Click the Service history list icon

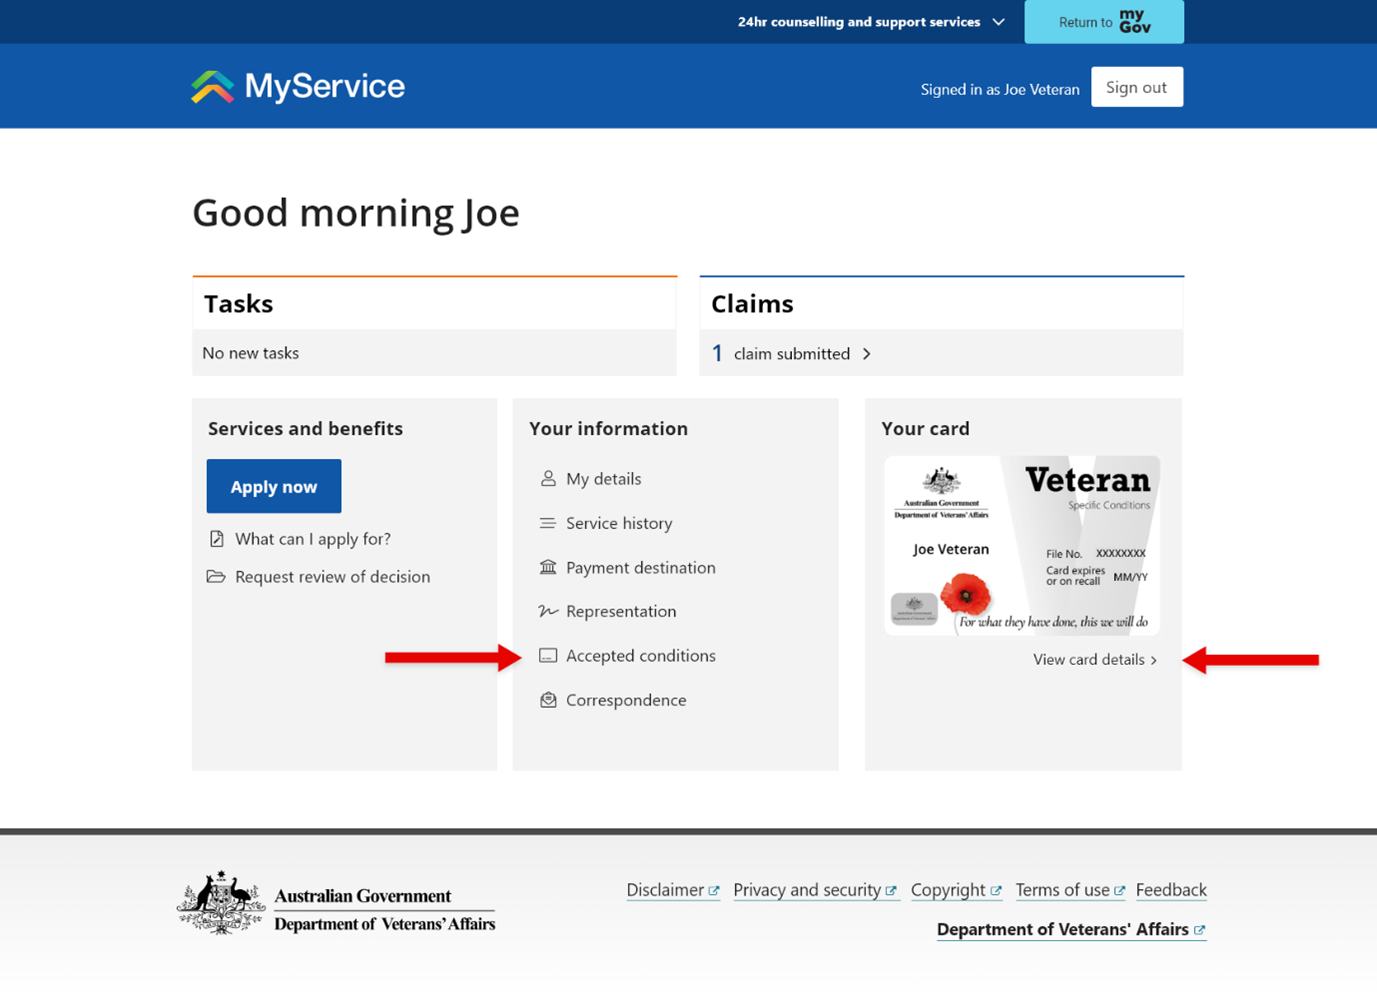point(548,523)
